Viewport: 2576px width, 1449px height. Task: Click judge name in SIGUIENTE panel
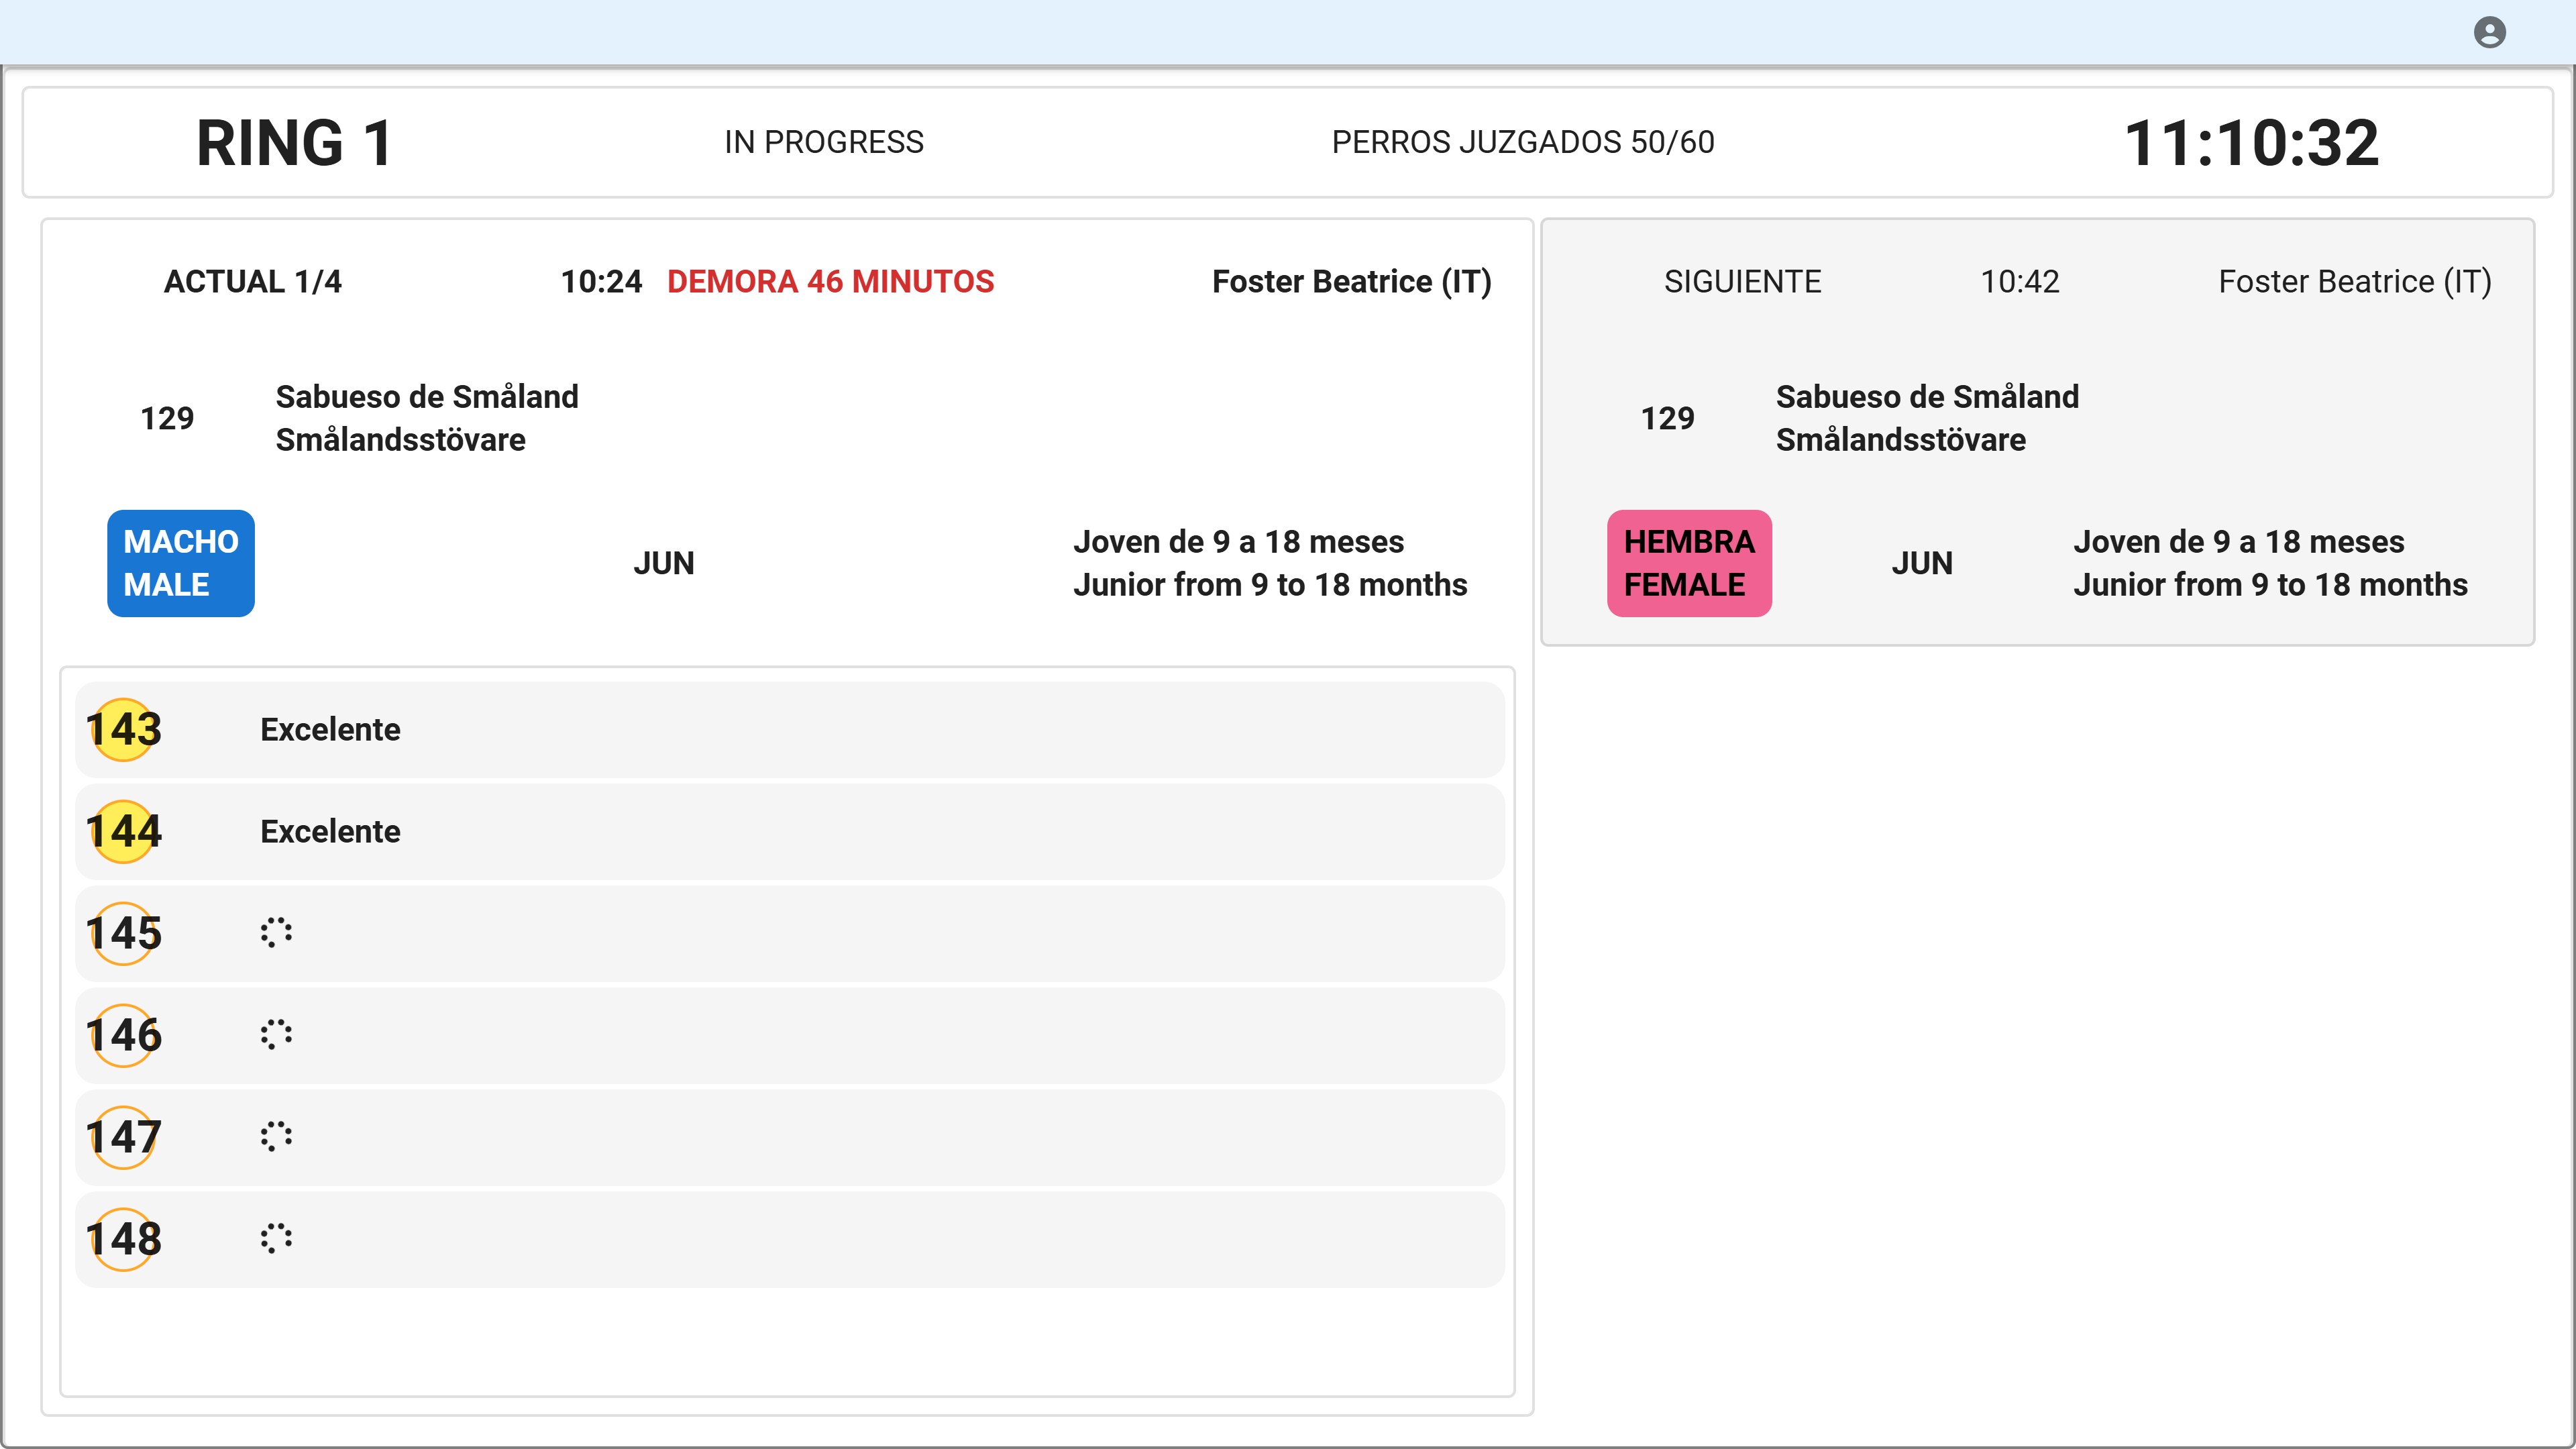coord(2355,282)
